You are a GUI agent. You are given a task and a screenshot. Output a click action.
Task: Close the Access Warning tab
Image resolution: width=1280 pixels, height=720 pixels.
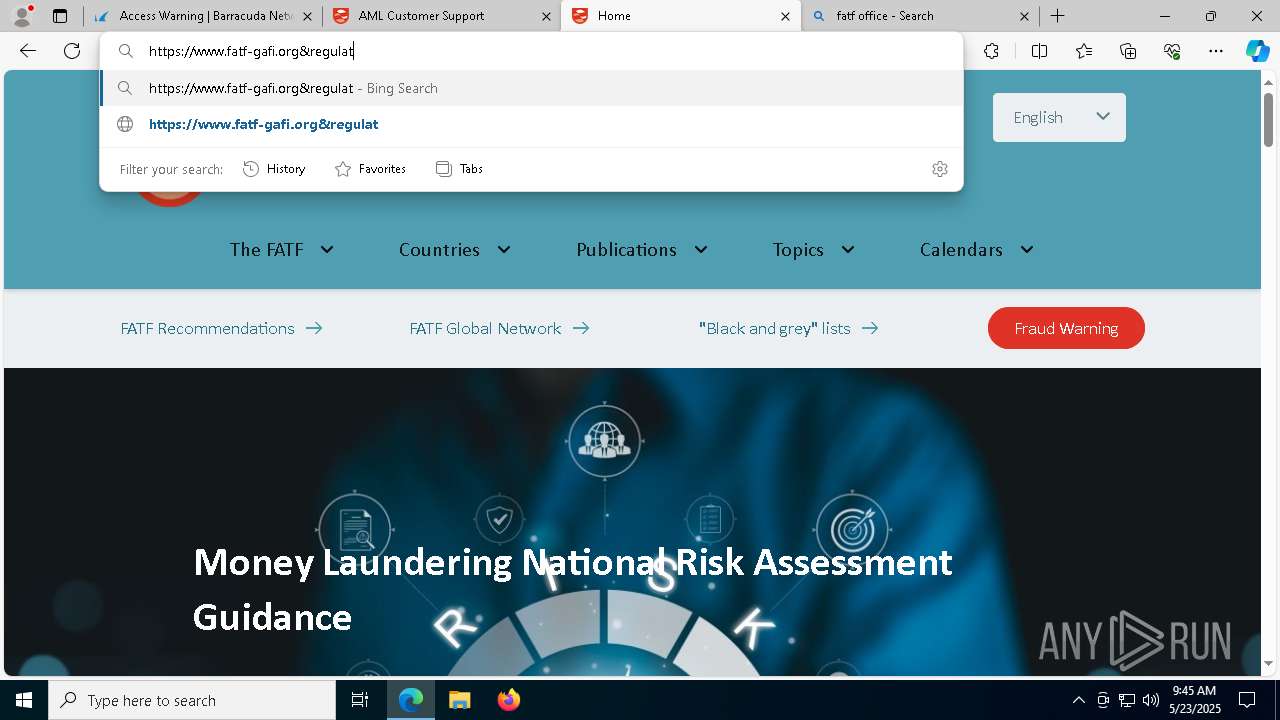[306, 16]
